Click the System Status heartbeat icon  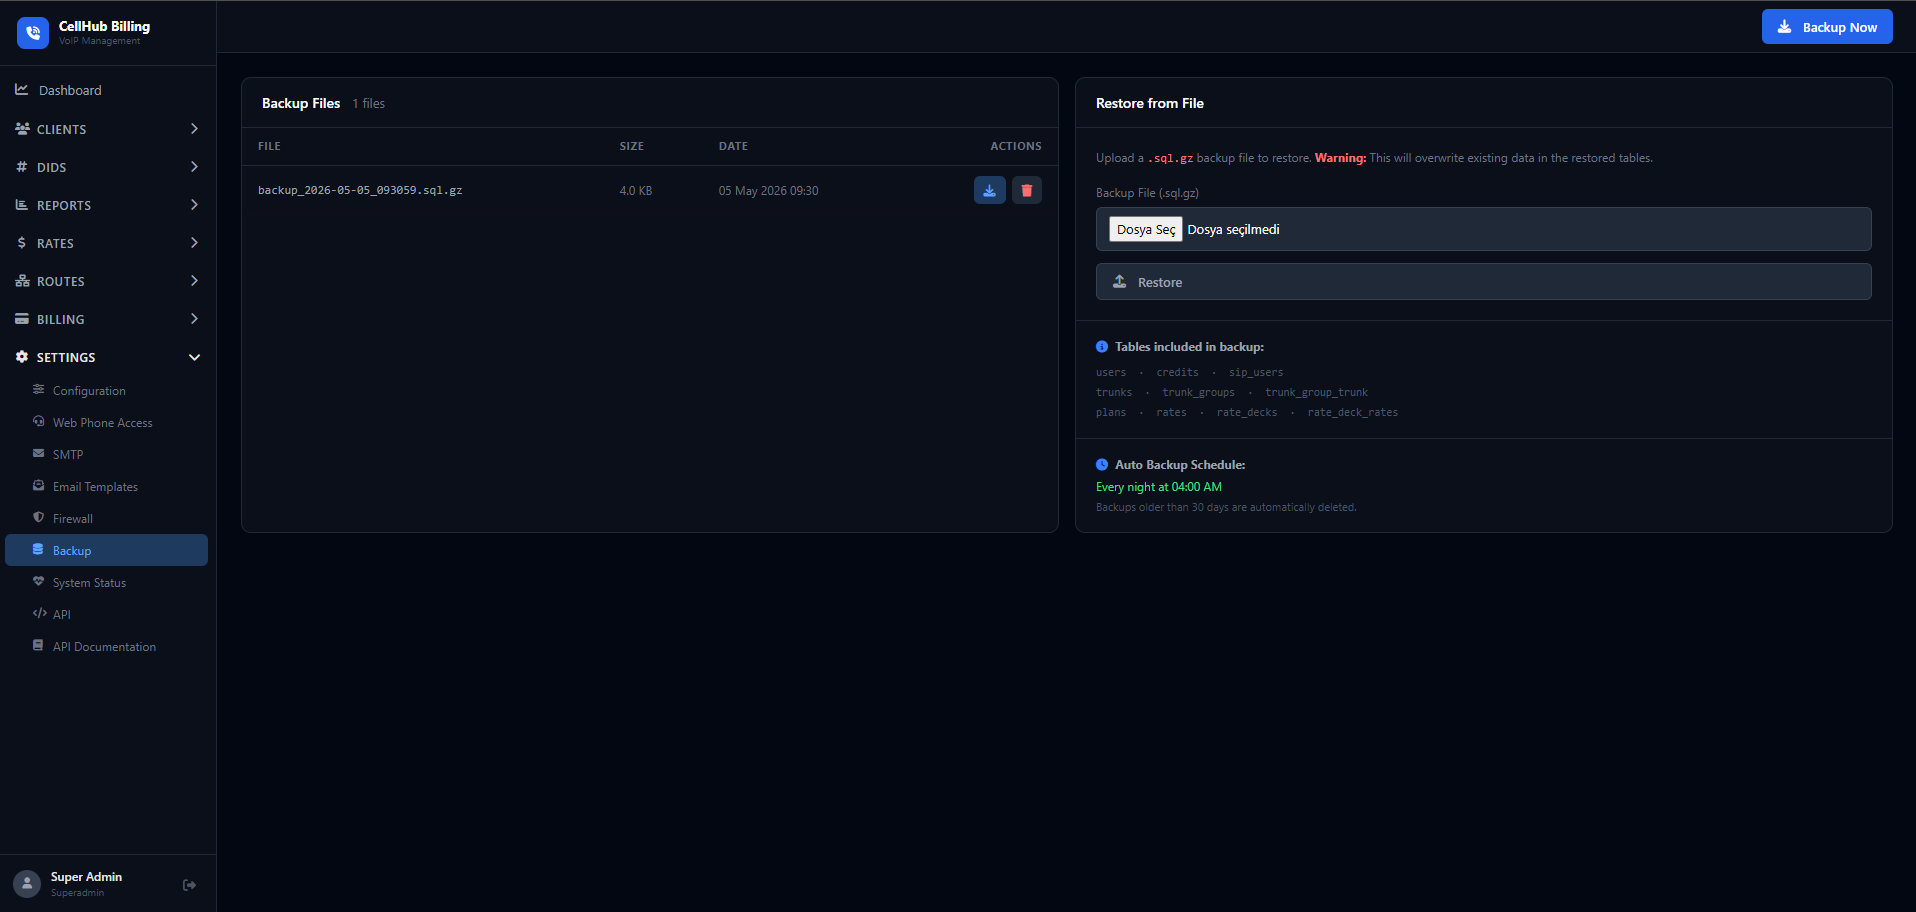(x=39, y=582)
